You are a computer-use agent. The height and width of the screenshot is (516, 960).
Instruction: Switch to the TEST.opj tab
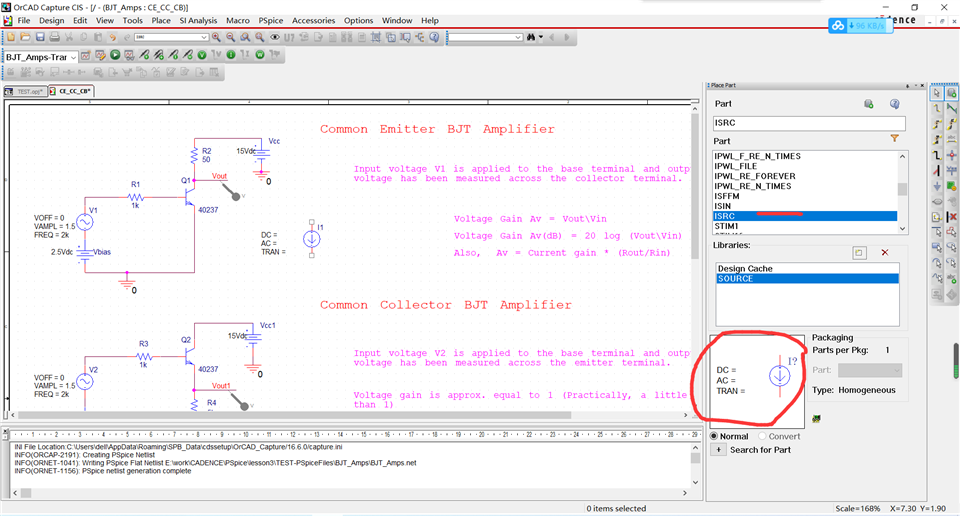[x=25, y=91]
